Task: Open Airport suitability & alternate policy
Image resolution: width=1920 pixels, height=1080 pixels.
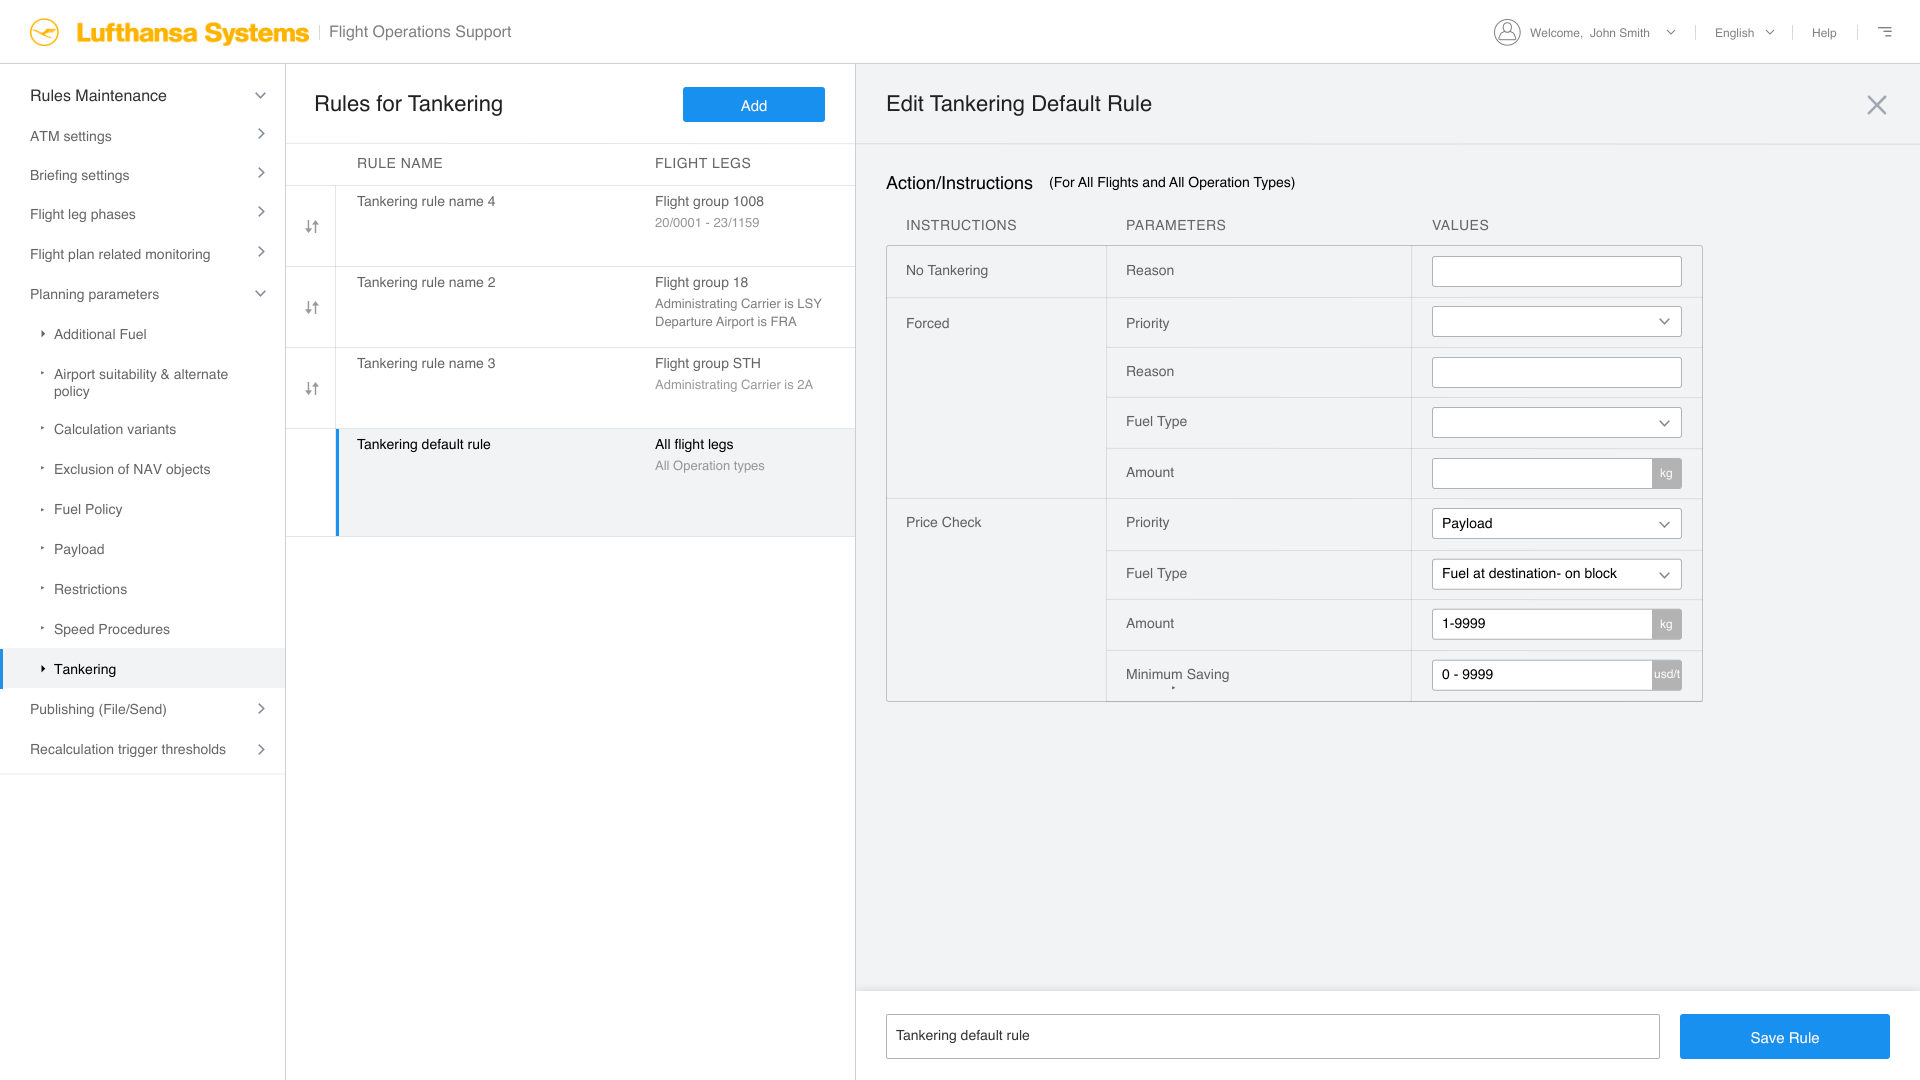Action: (141, 383)
